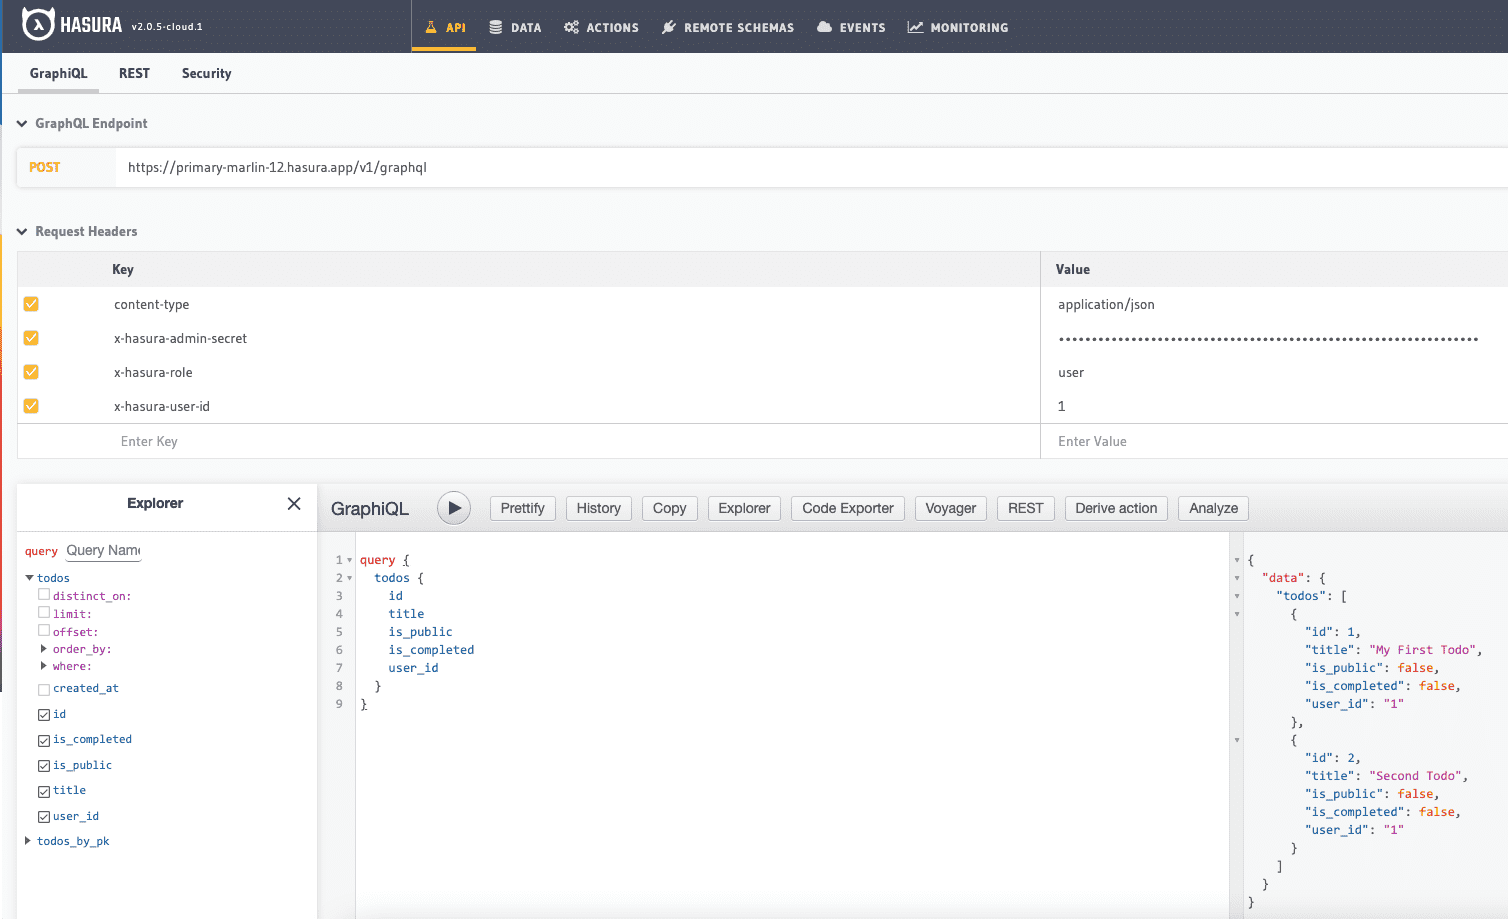Open the DATA section in the top navigation
Image resolution: width=1508 pixels, height=919 pixels.
(515, 27)
